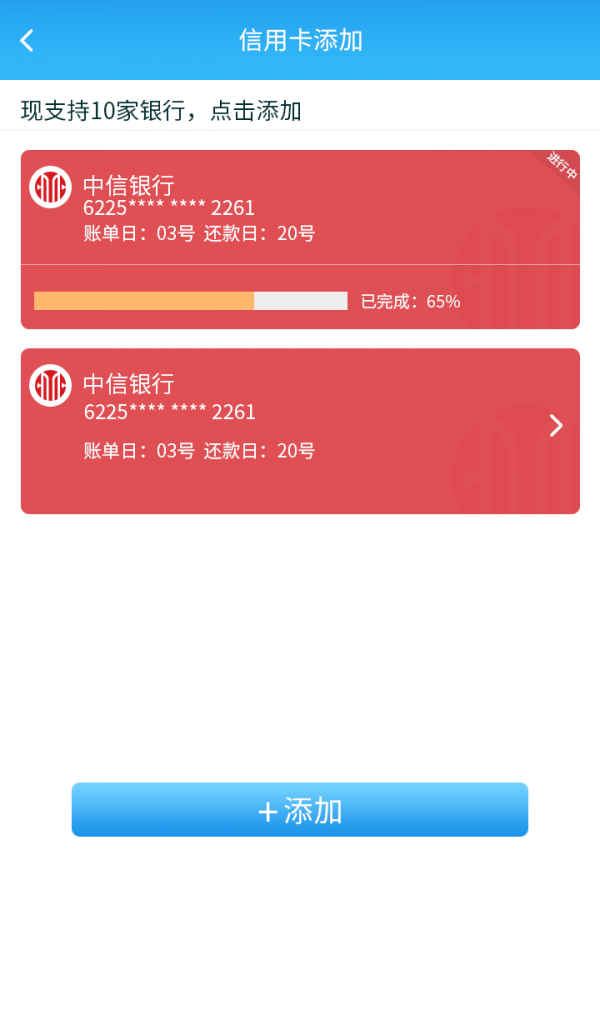Image resolution: width=600 pixels, height=1025 pixels.
Task: Expand the second card via its right chevron
Action: pos(556,425)
